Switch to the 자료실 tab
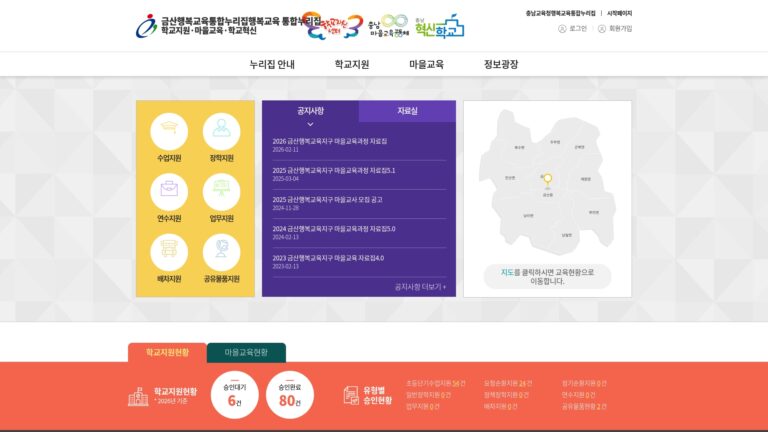 pyautogui.click(x=408, y=111)
